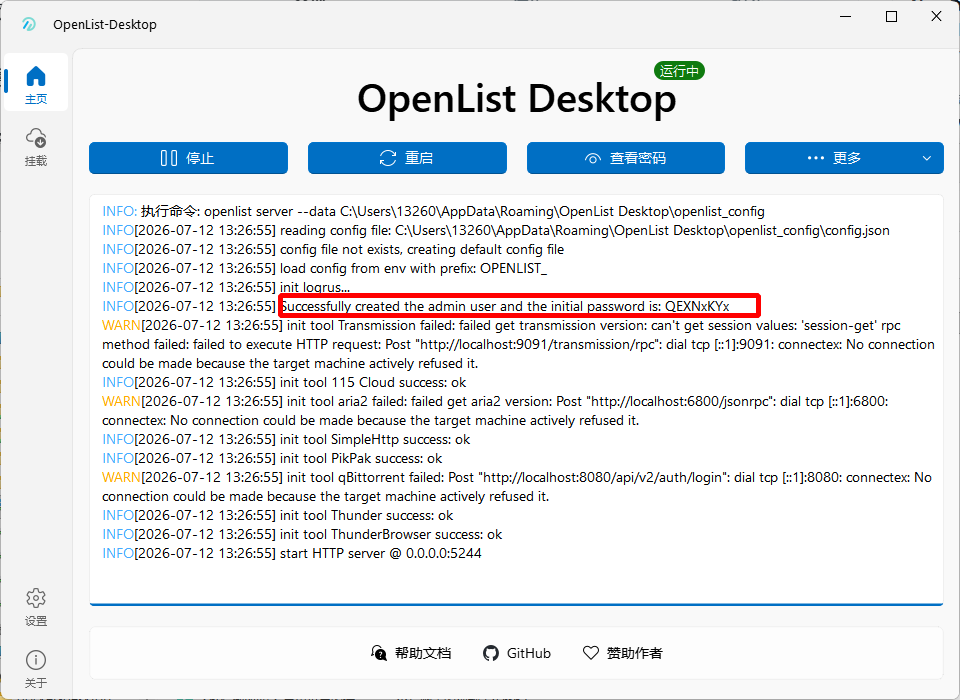Click the 执行命令 openlist server log line
This screenshot has height=700, width=960.
point(433,211)
